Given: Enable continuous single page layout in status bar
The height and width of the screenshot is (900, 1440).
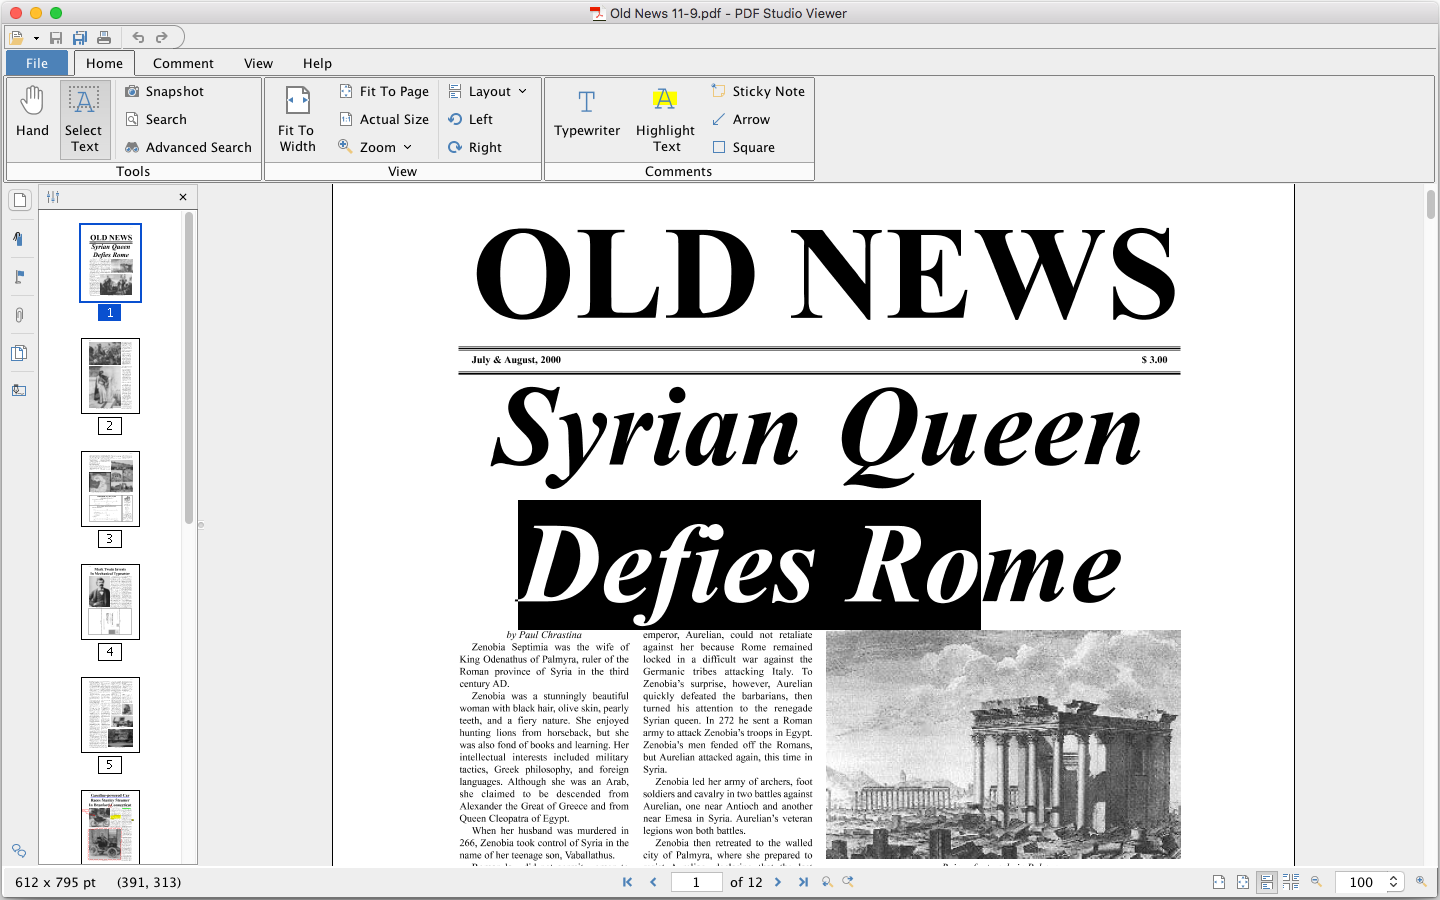Looking at the screenshot, I should pyautogui.click(x=1267, y=882).
